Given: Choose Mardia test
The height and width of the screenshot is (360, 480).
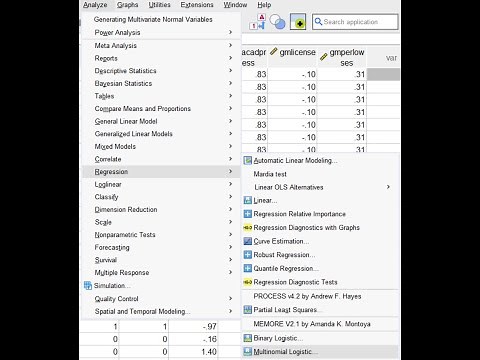Looking at the screenshot, I should pyautogui.click(x=320, y=174).
